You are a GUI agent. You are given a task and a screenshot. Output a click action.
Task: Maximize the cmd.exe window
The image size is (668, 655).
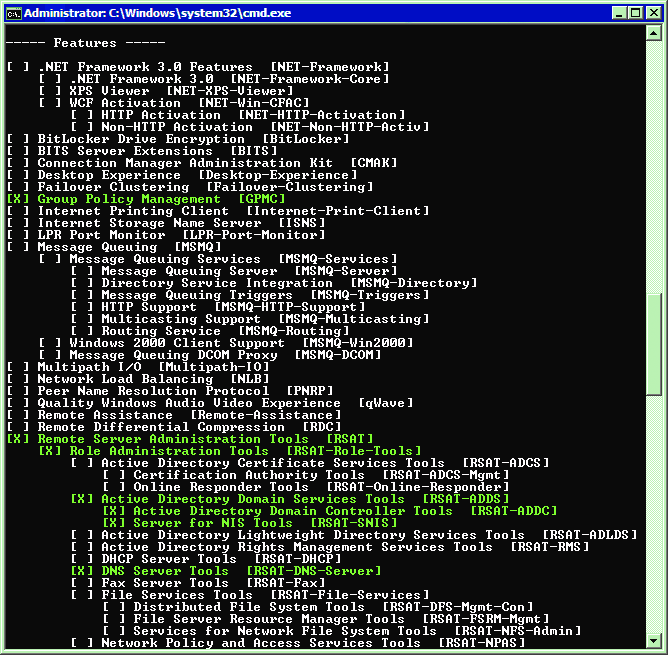click(x=636, y=13)
